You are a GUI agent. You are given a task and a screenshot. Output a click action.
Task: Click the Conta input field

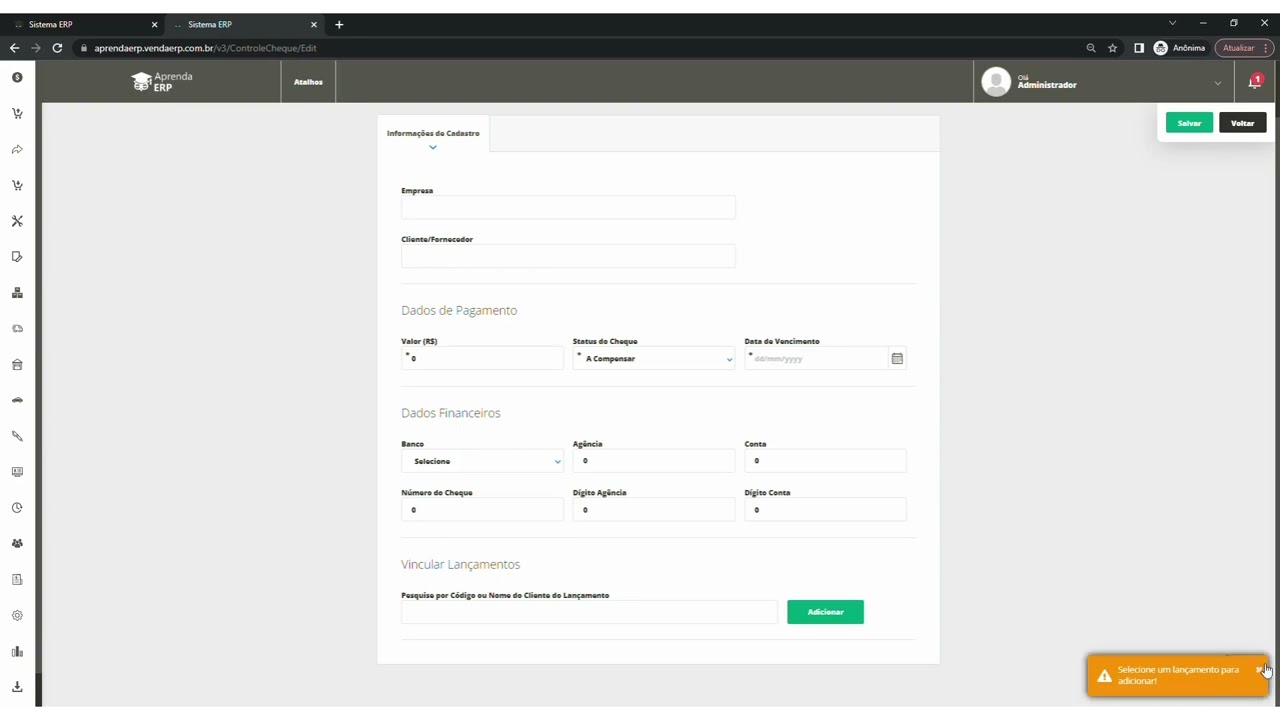tap(825, 461)
